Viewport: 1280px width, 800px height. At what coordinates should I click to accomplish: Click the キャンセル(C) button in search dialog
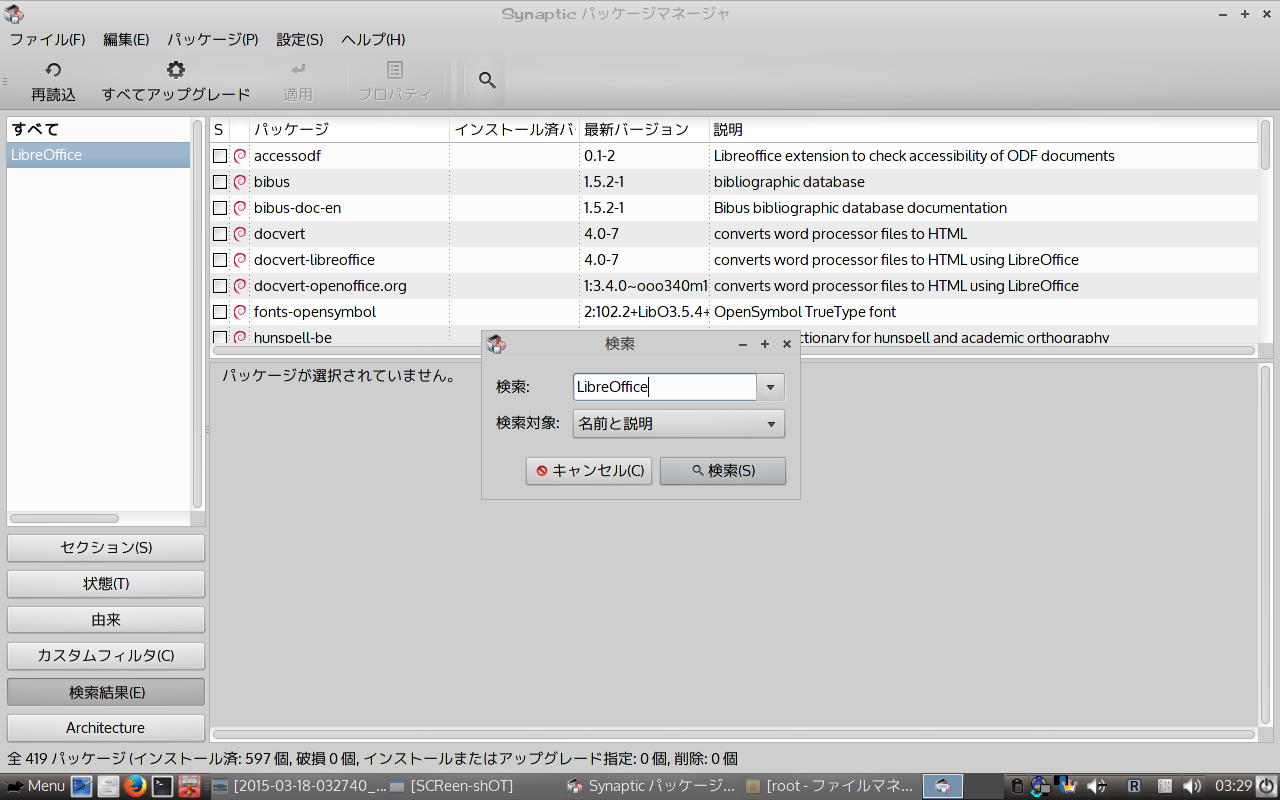click(x=589, y=471)
